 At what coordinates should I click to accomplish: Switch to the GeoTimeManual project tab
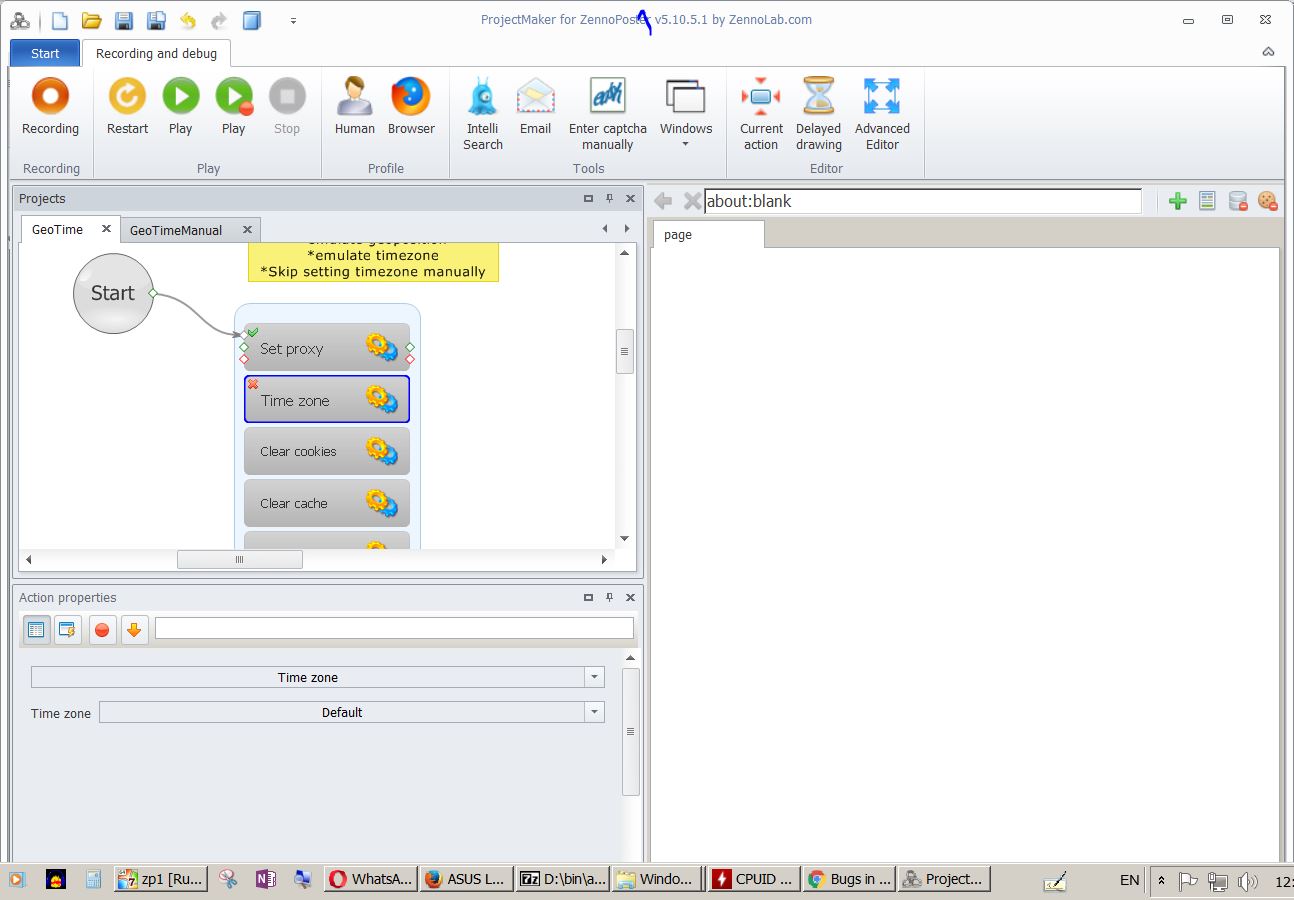click(x=176, y=230)
